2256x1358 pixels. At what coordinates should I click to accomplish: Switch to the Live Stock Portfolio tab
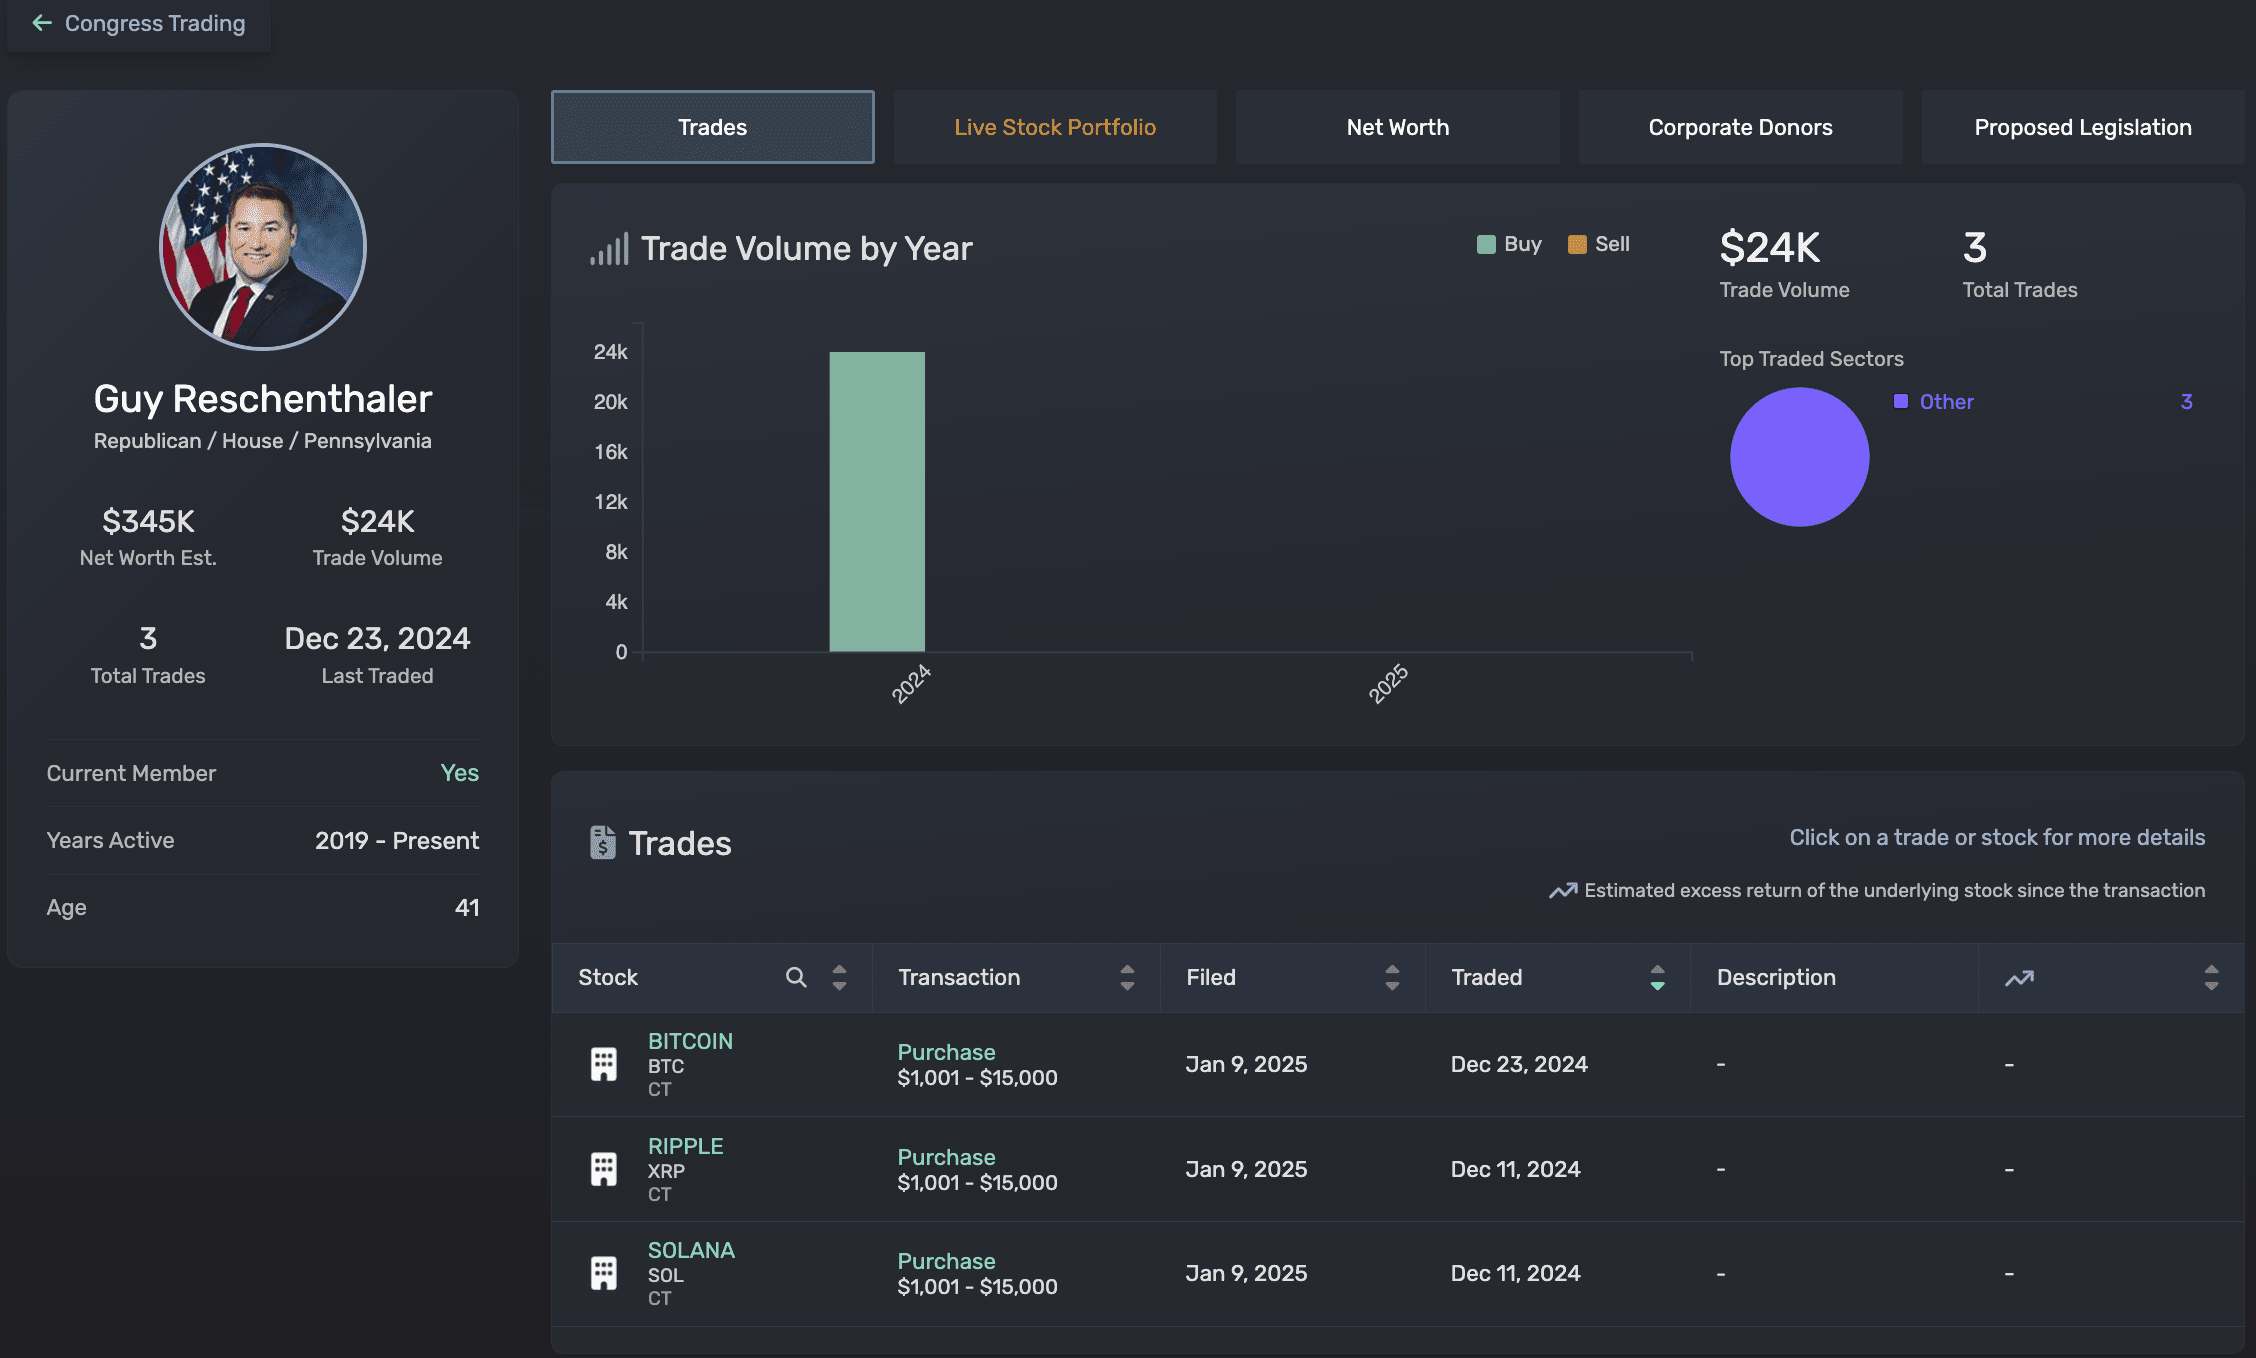[x=1055, y=127]
